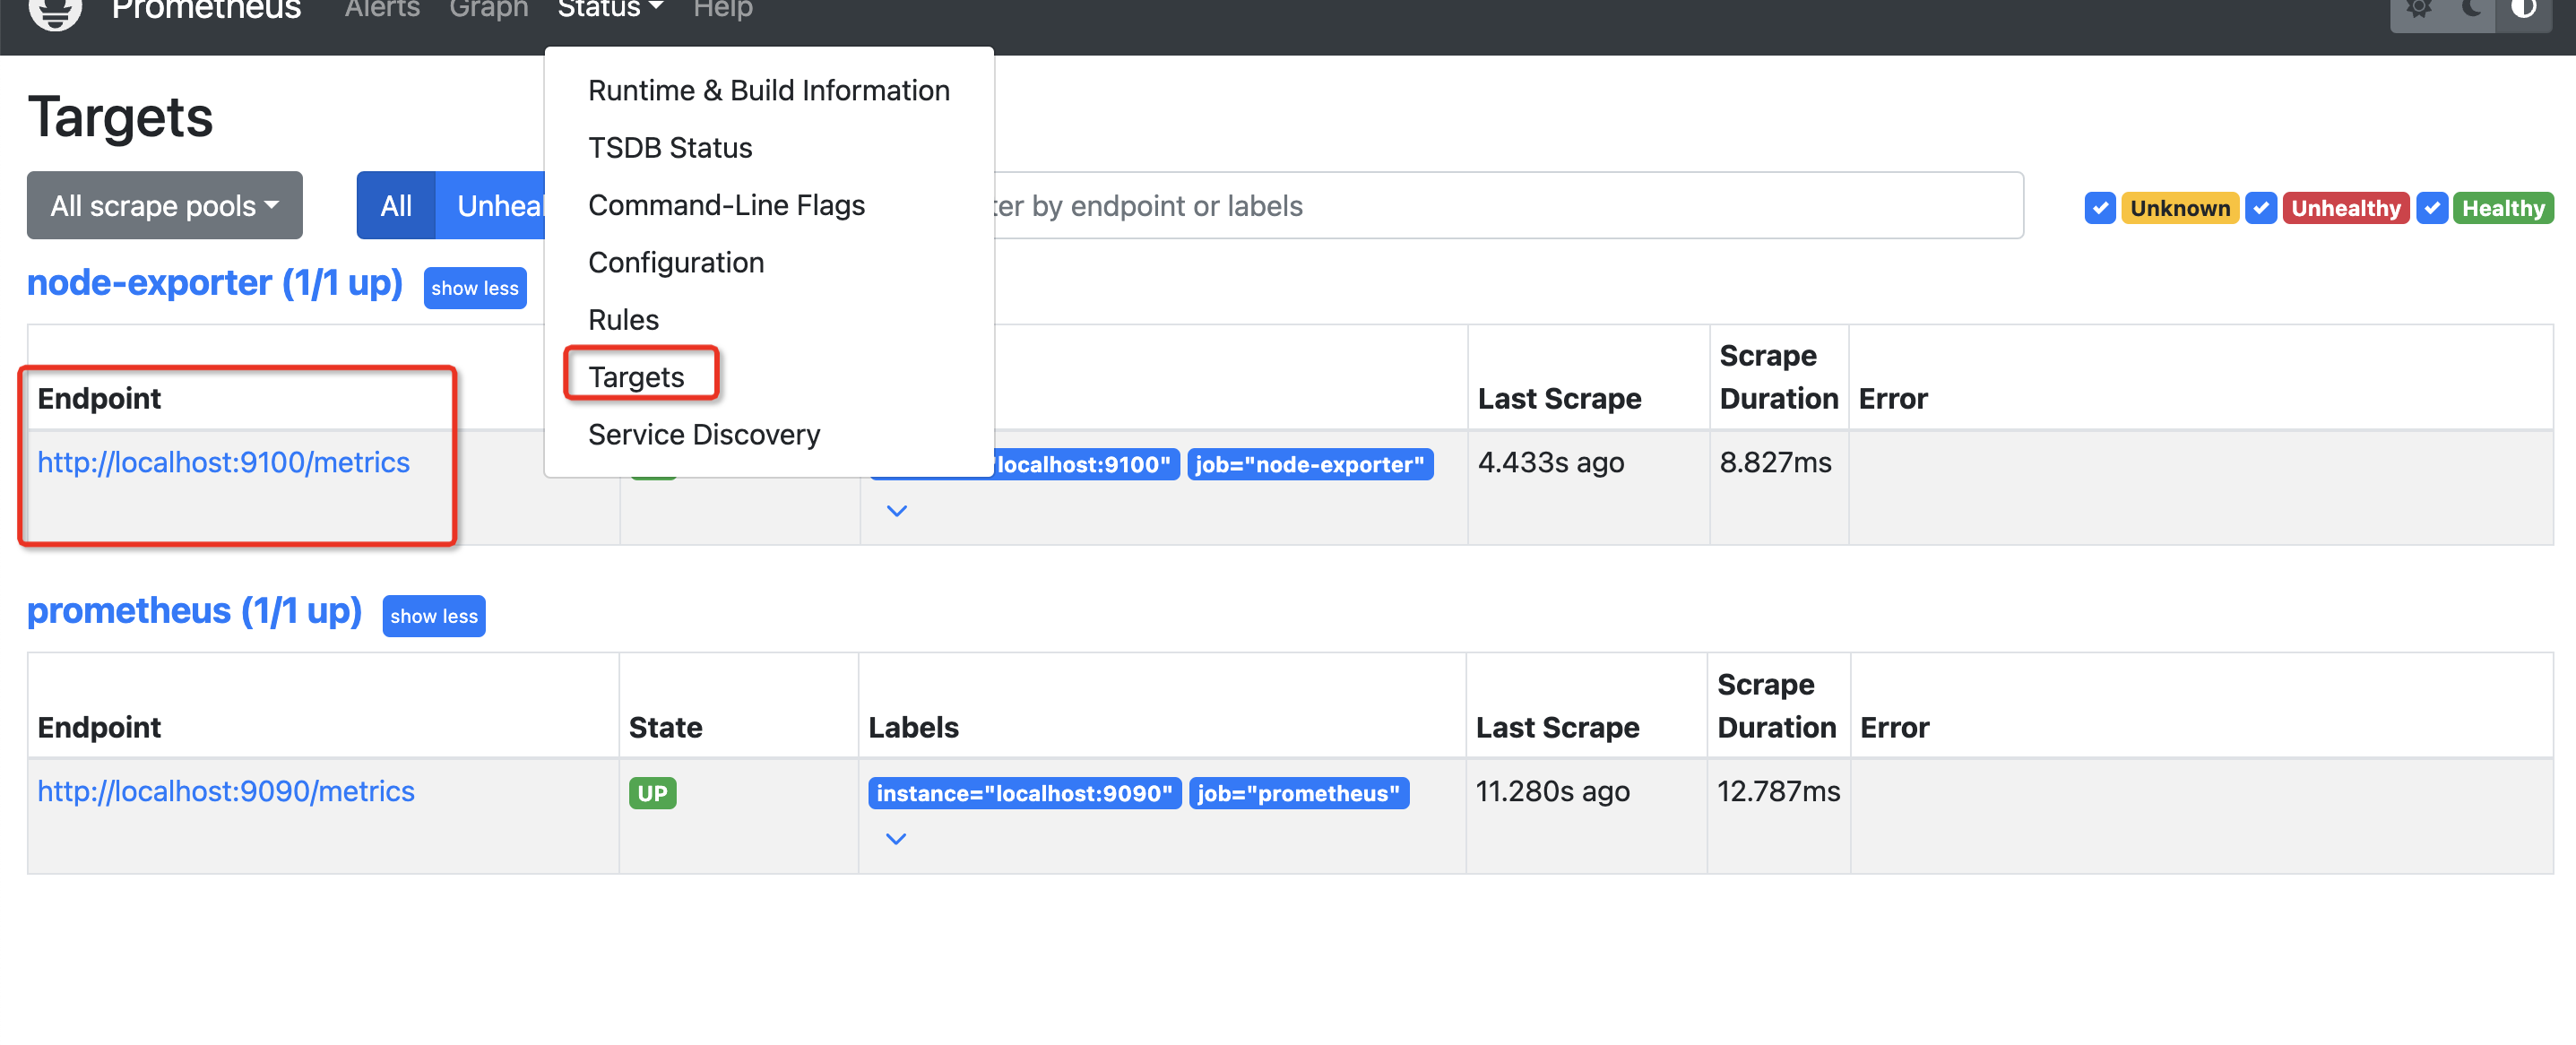
Task: Open TSDB Status menu item
Action: (769, 148)
